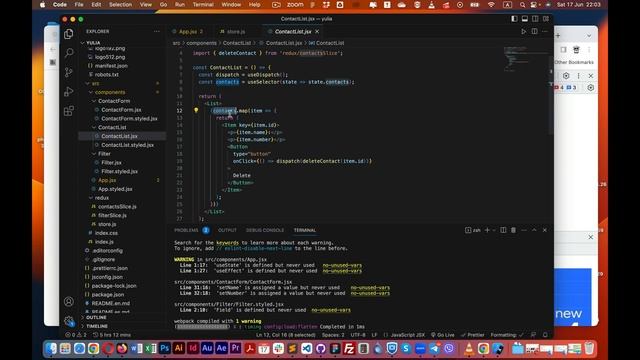The width and height of the screenshot is (640, 360).
Task: Click components breadcrumb segment
Action: 202,43
